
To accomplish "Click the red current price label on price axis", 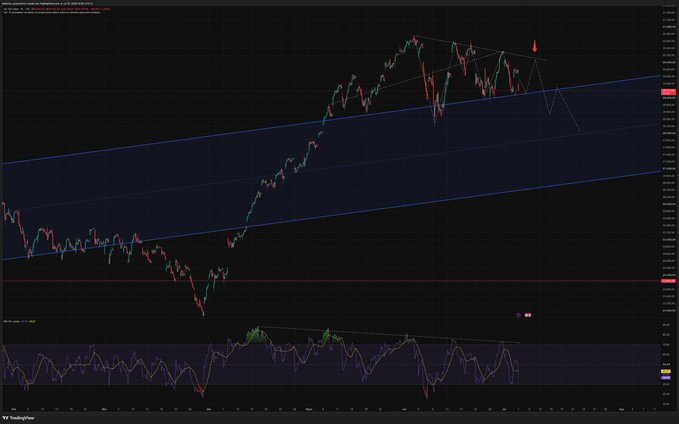I will tap(668, 92).
